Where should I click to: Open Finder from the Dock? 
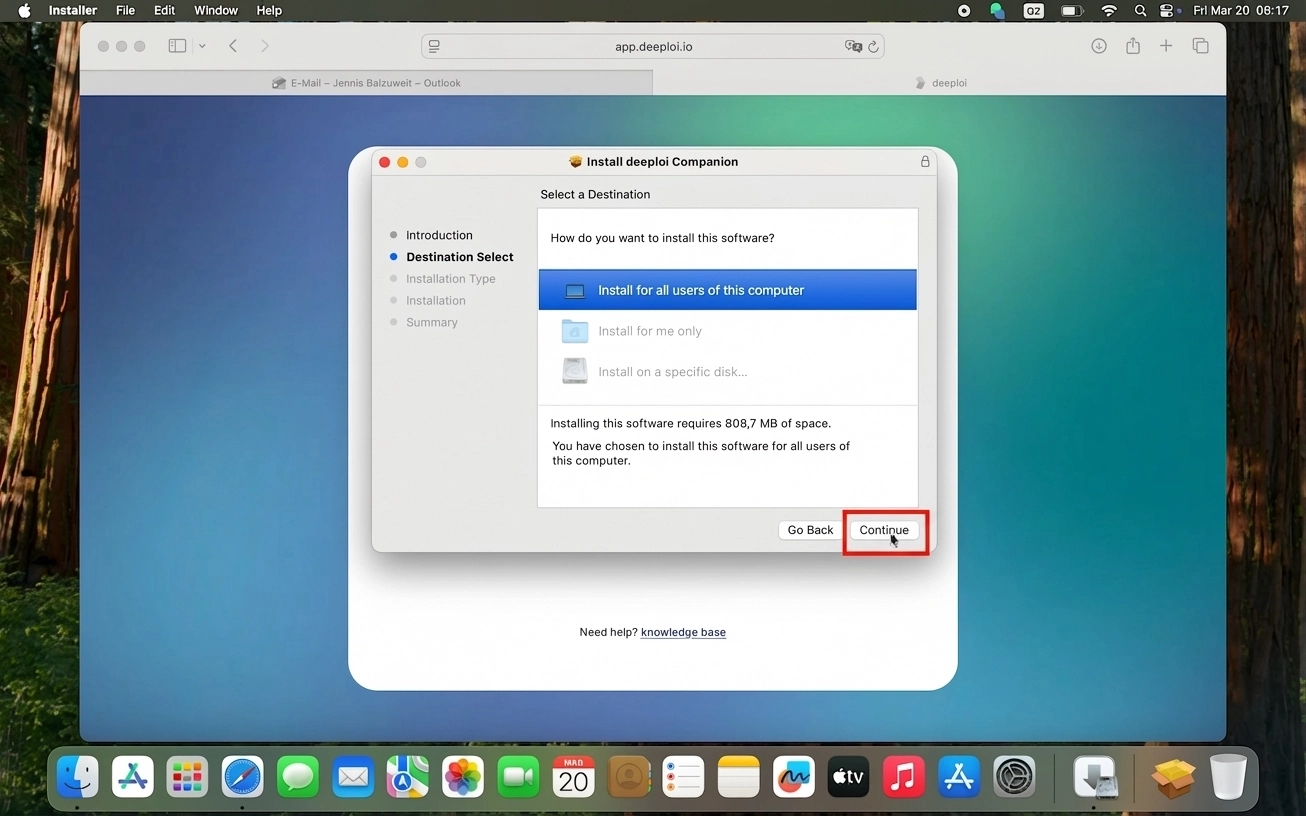(x=77, y=776)
